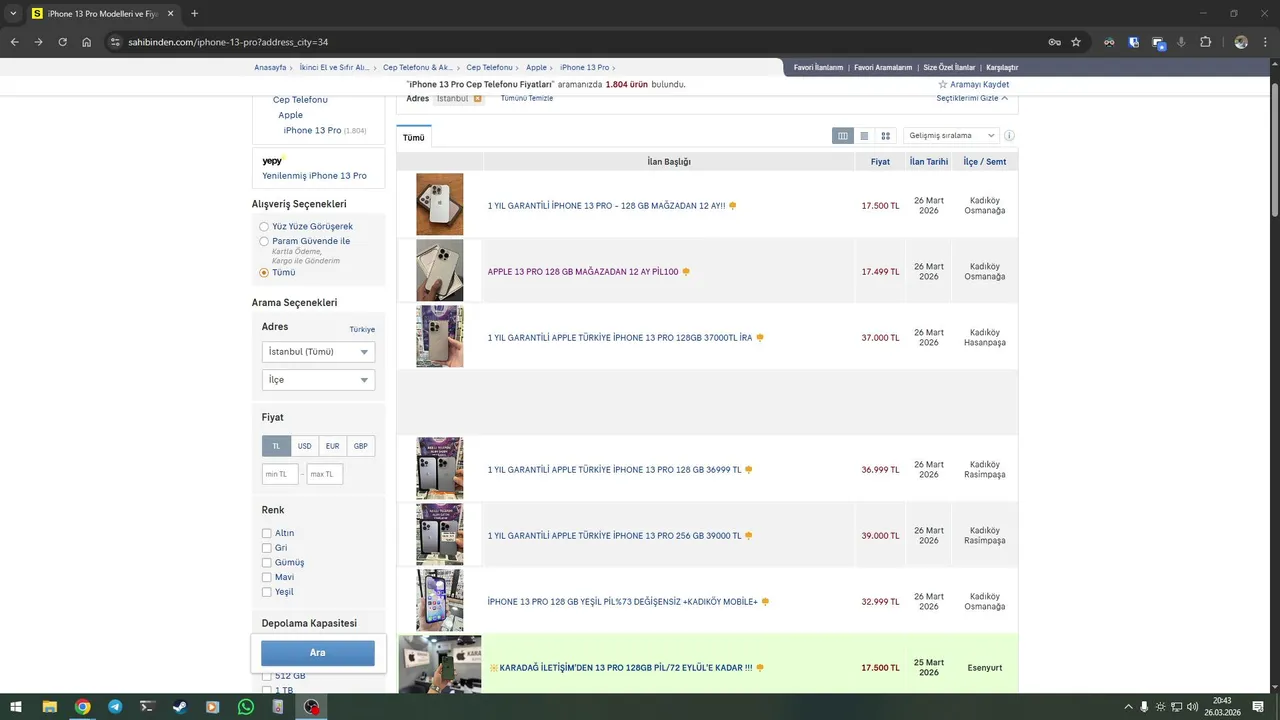Viewport: 1280px width, 720px height.
Task: Sort listings by the Fiyat column
Action: [x=880, y=162]
